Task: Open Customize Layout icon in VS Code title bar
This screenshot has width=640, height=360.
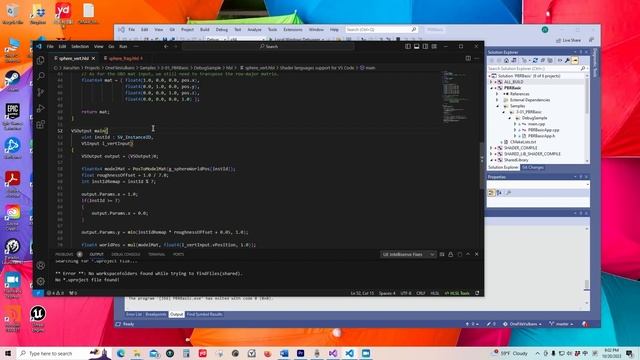Action: coord(434,47)
